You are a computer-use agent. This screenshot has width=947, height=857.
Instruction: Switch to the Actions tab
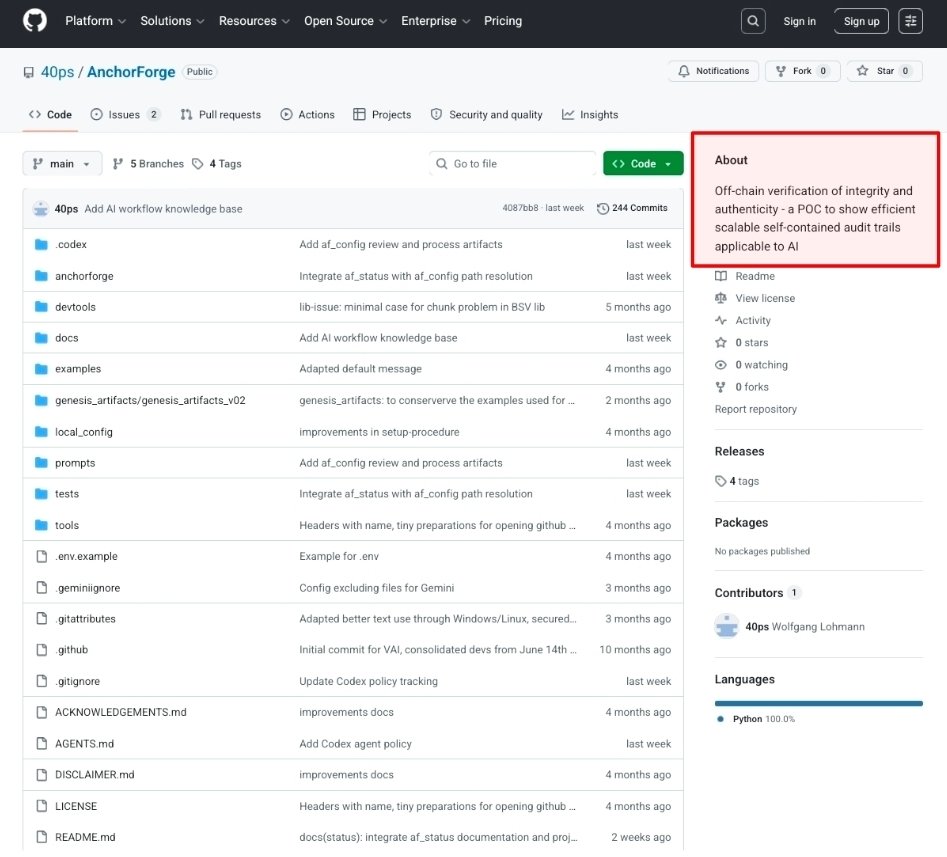307,115
